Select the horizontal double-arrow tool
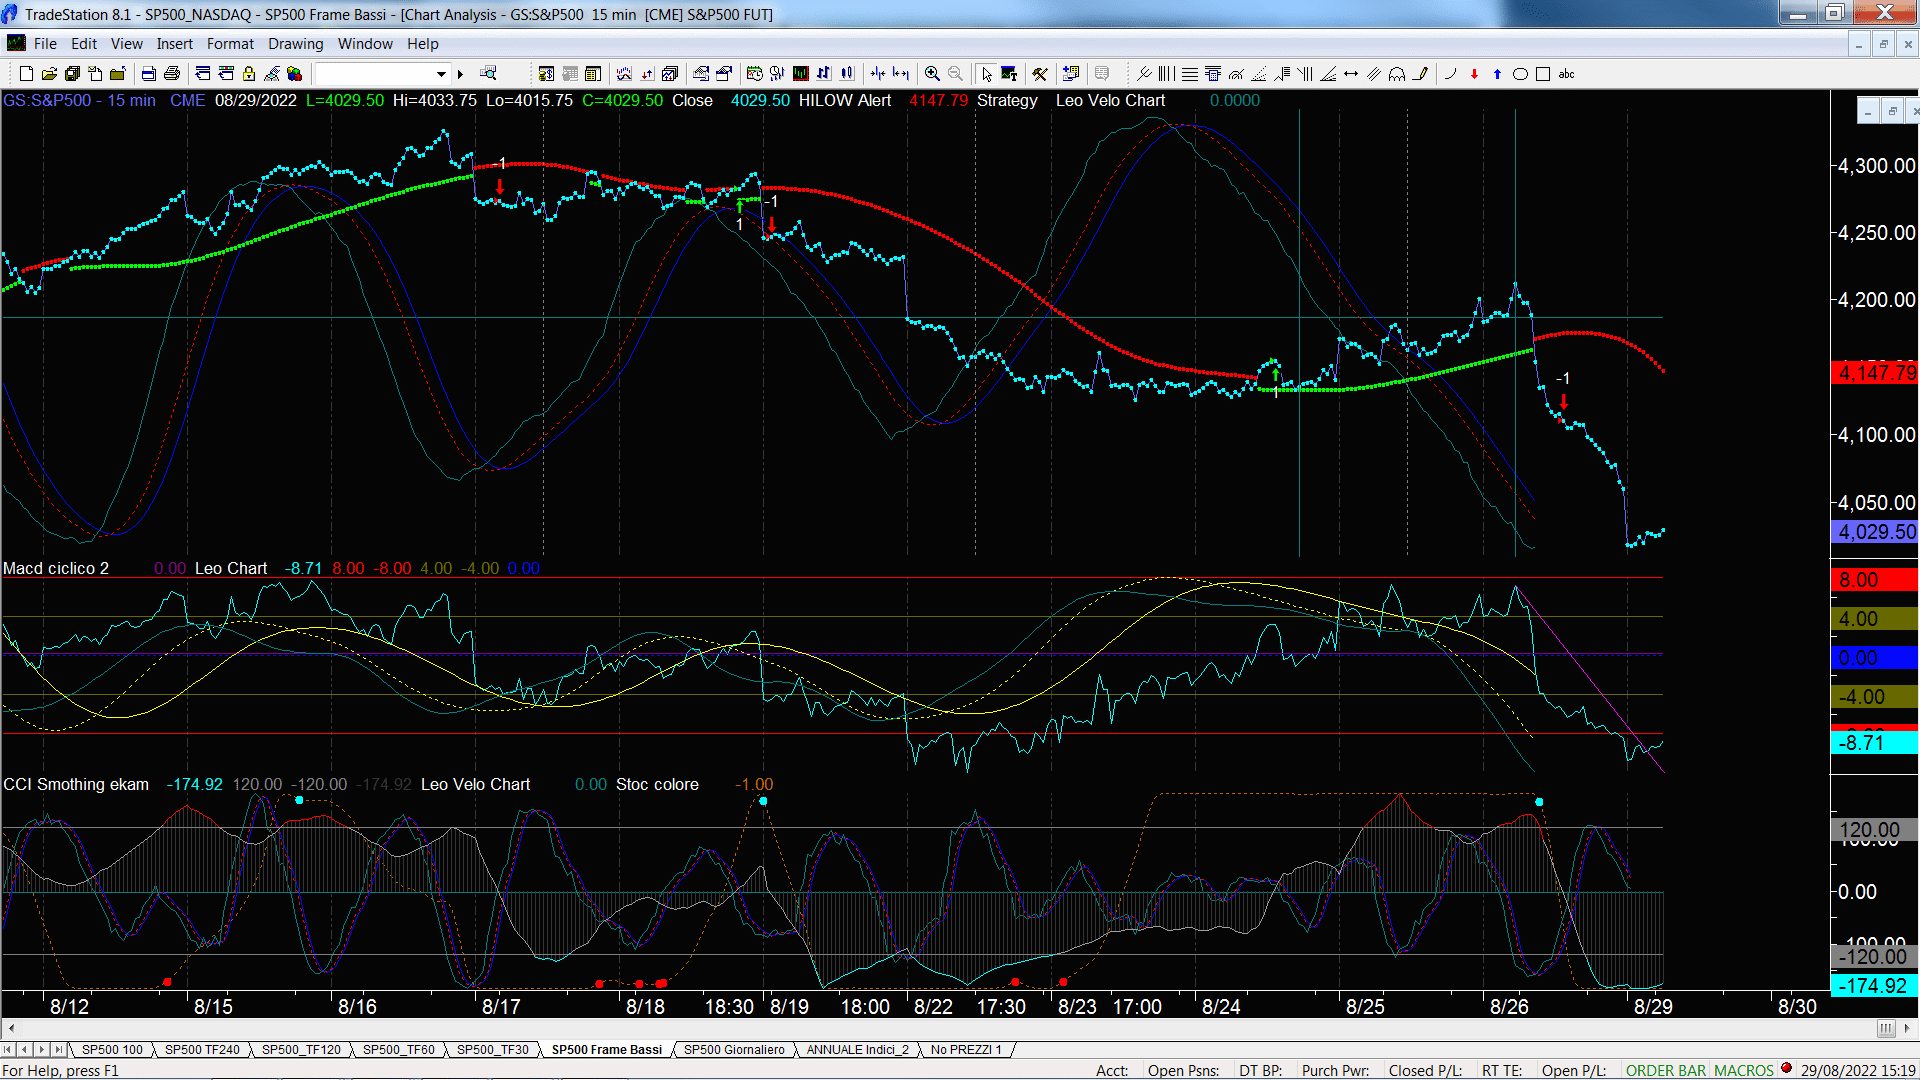This screenshot has height=1080, width=1920. click(1351, 74)
